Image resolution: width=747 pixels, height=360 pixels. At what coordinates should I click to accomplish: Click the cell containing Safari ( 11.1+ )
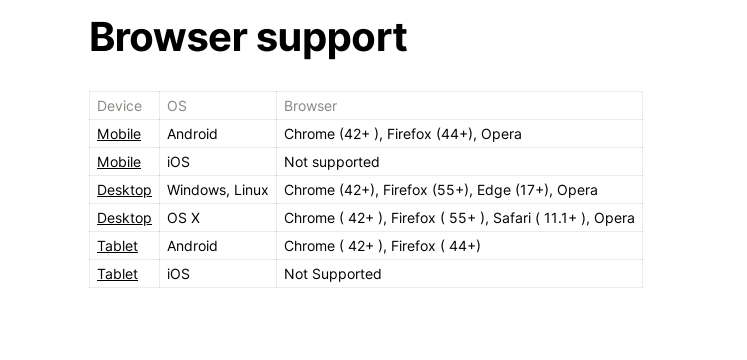coord(459,219)
